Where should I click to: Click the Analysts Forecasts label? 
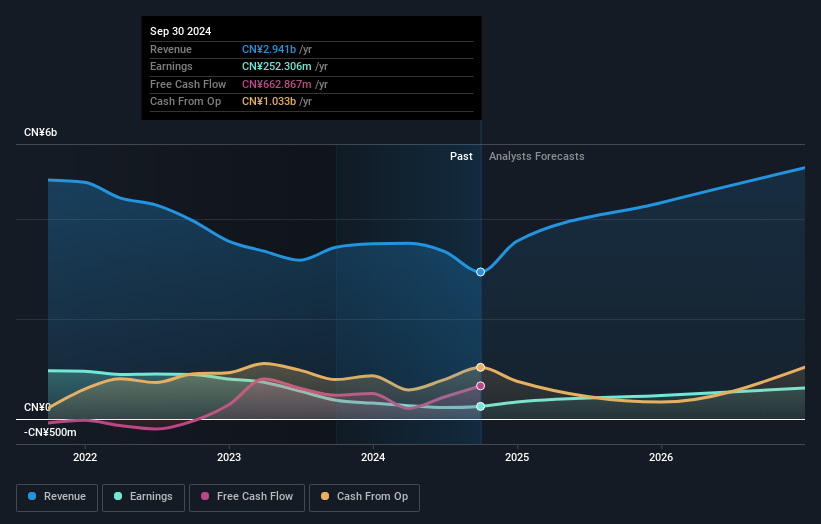[x=537, y=156]
